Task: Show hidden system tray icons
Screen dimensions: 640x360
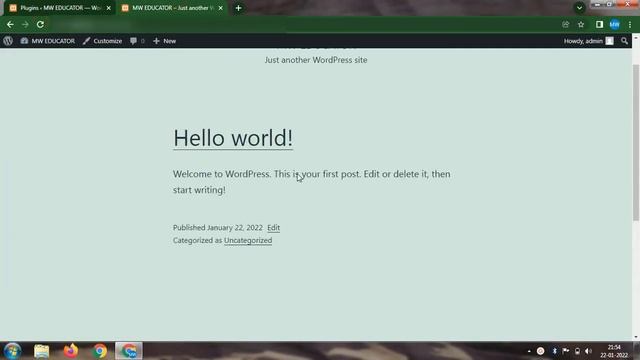Action: [x=529, y=351]
